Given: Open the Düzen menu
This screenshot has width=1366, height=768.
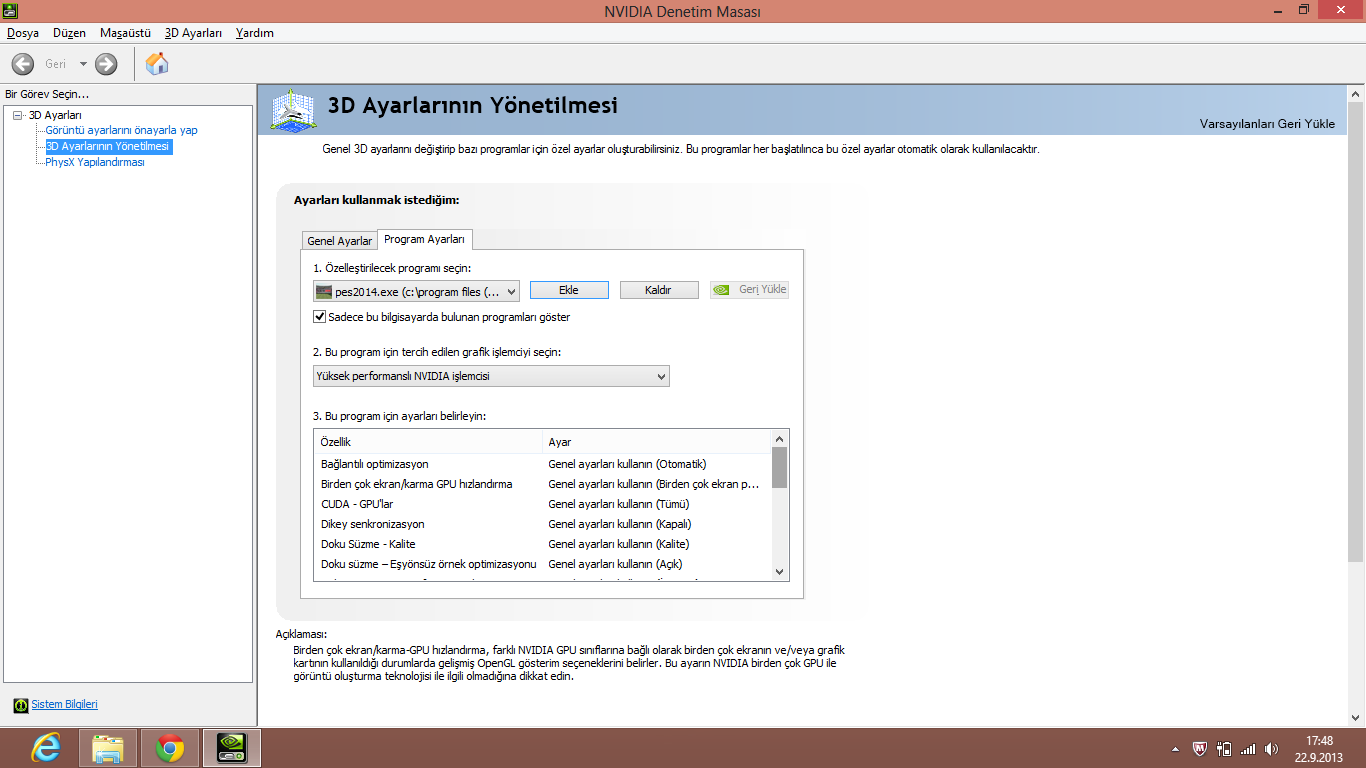Looking at the screenshot, I should pos(69,33).
